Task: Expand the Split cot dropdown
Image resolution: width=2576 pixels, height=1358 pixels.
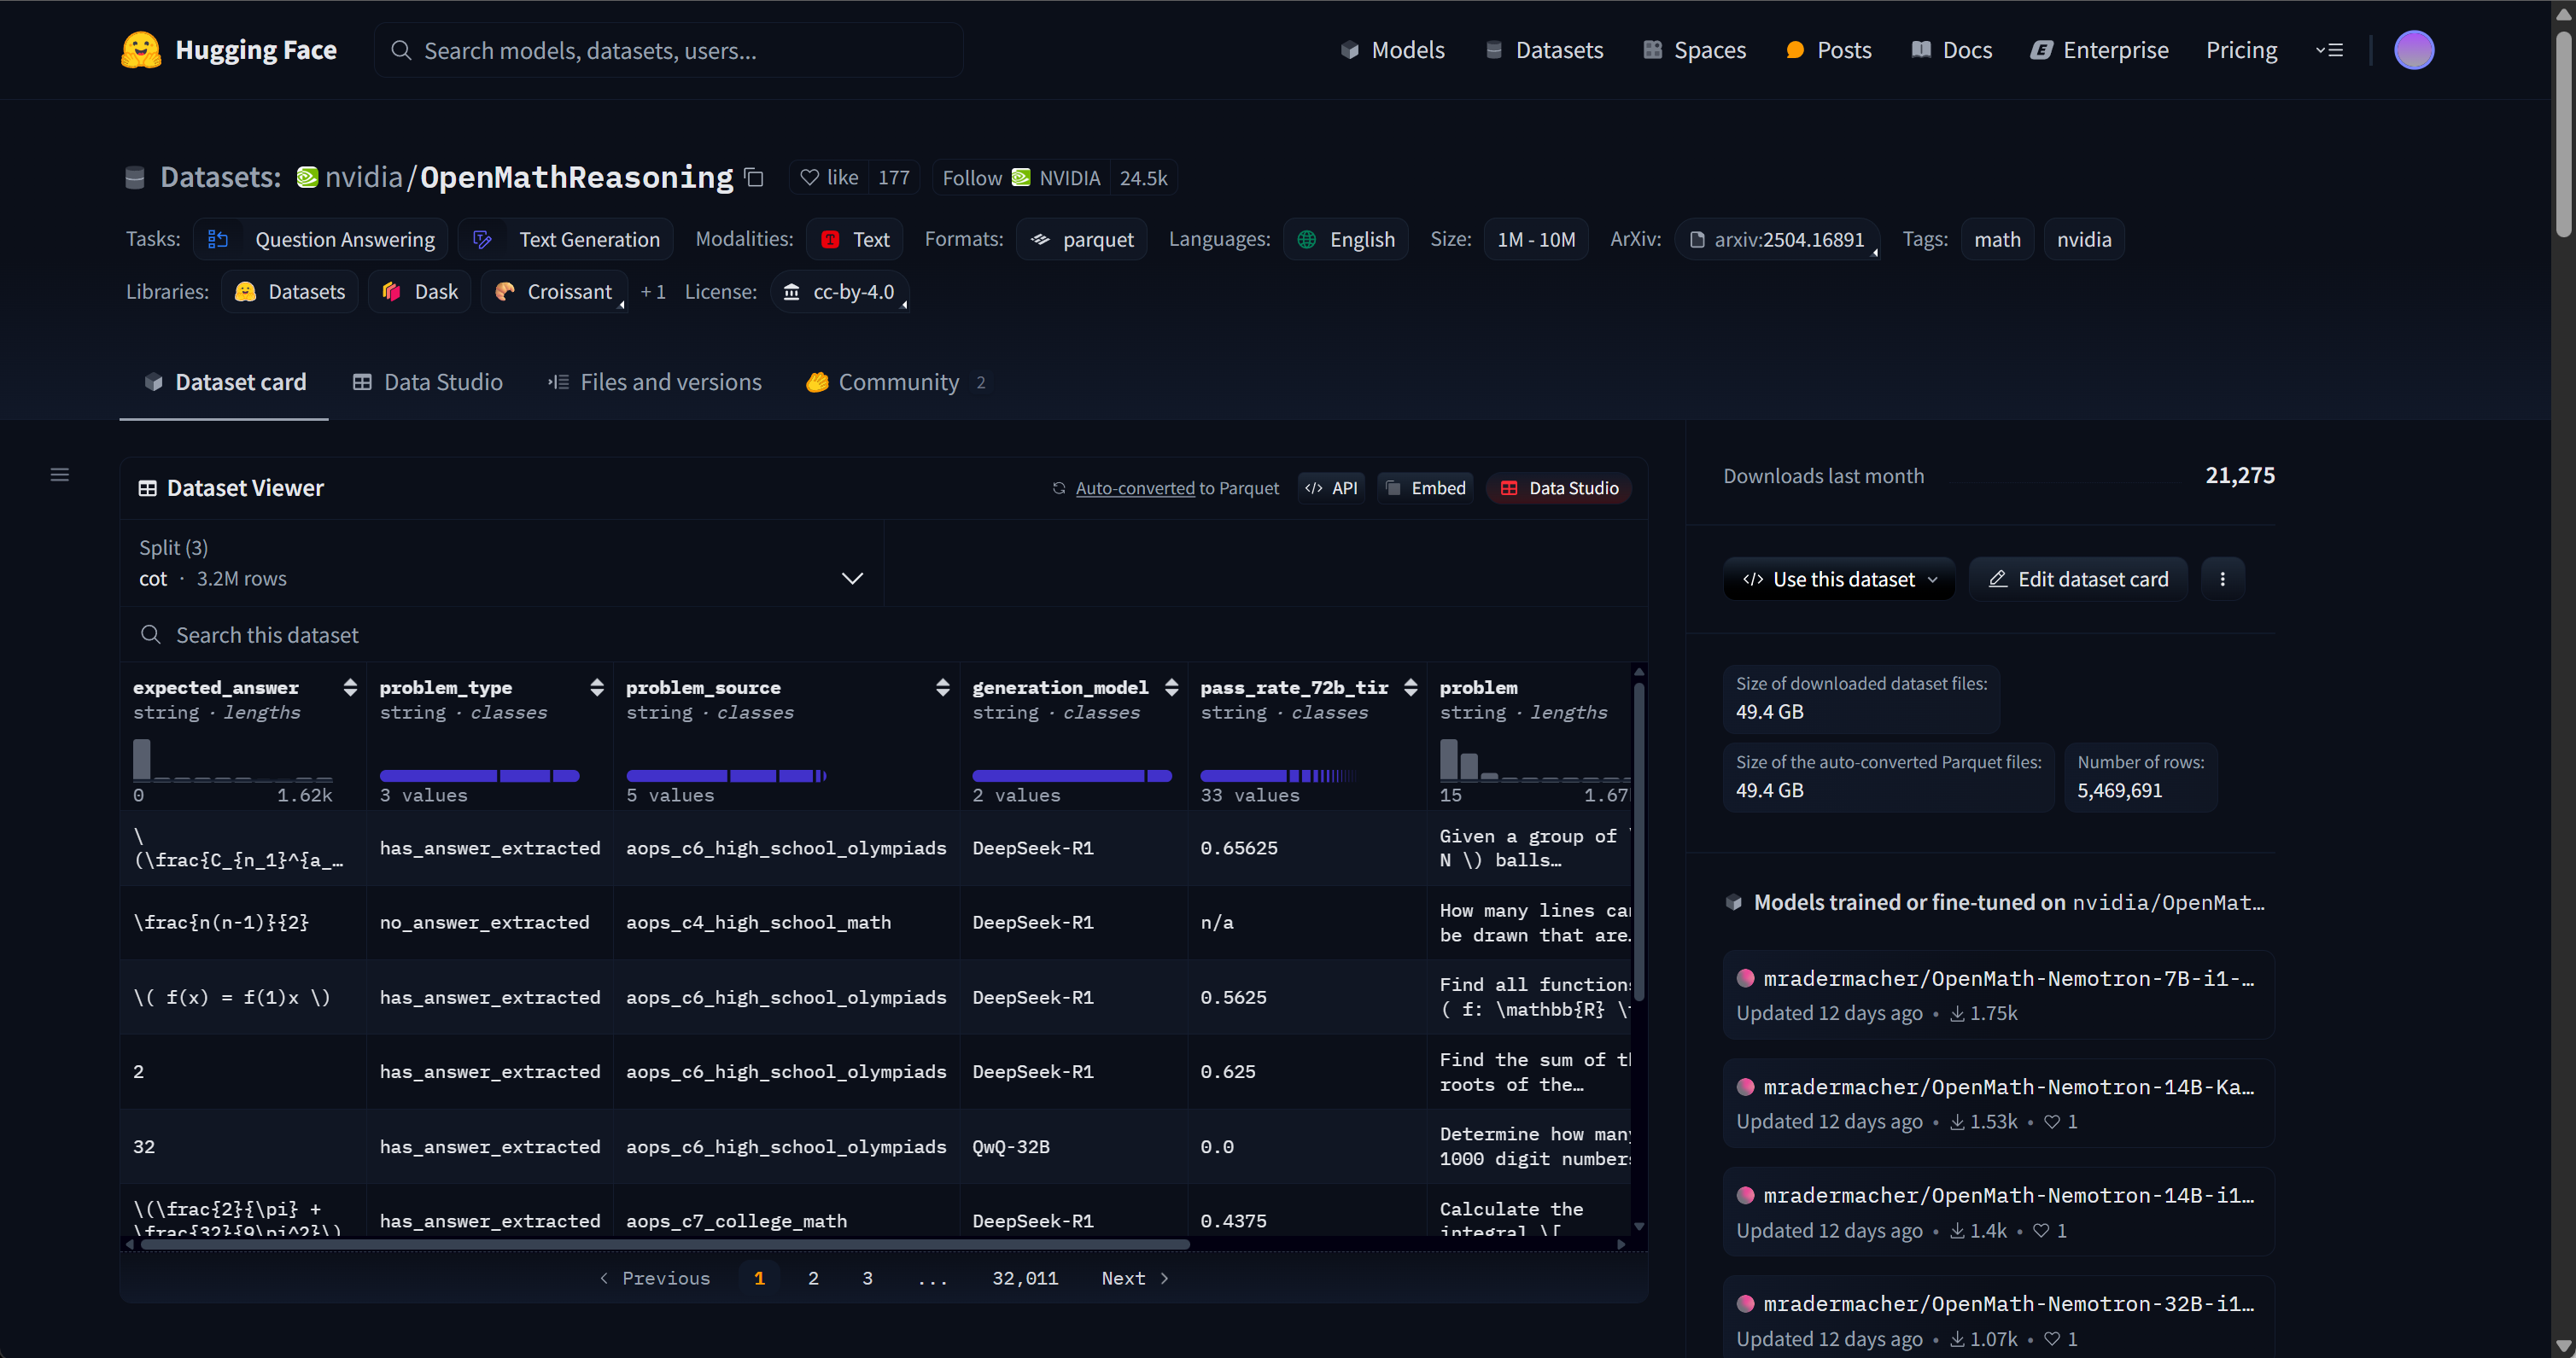Action: click(852, 578)
